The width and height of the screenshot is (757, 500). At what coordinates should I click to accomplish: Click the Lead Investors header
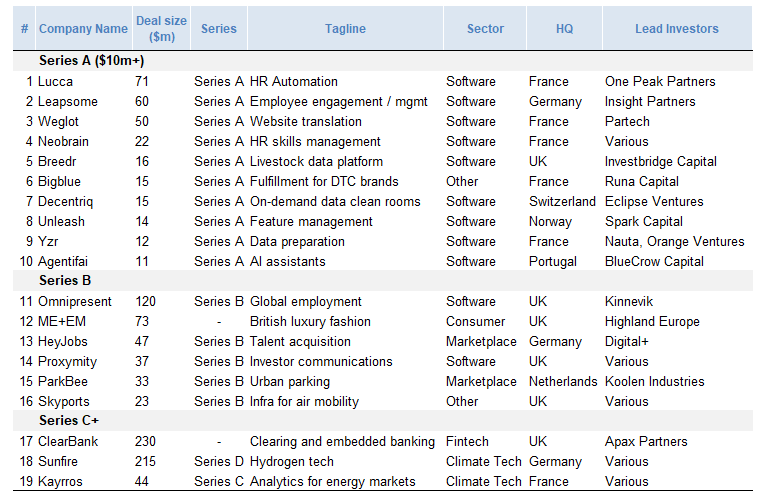(x=677, y=29)
